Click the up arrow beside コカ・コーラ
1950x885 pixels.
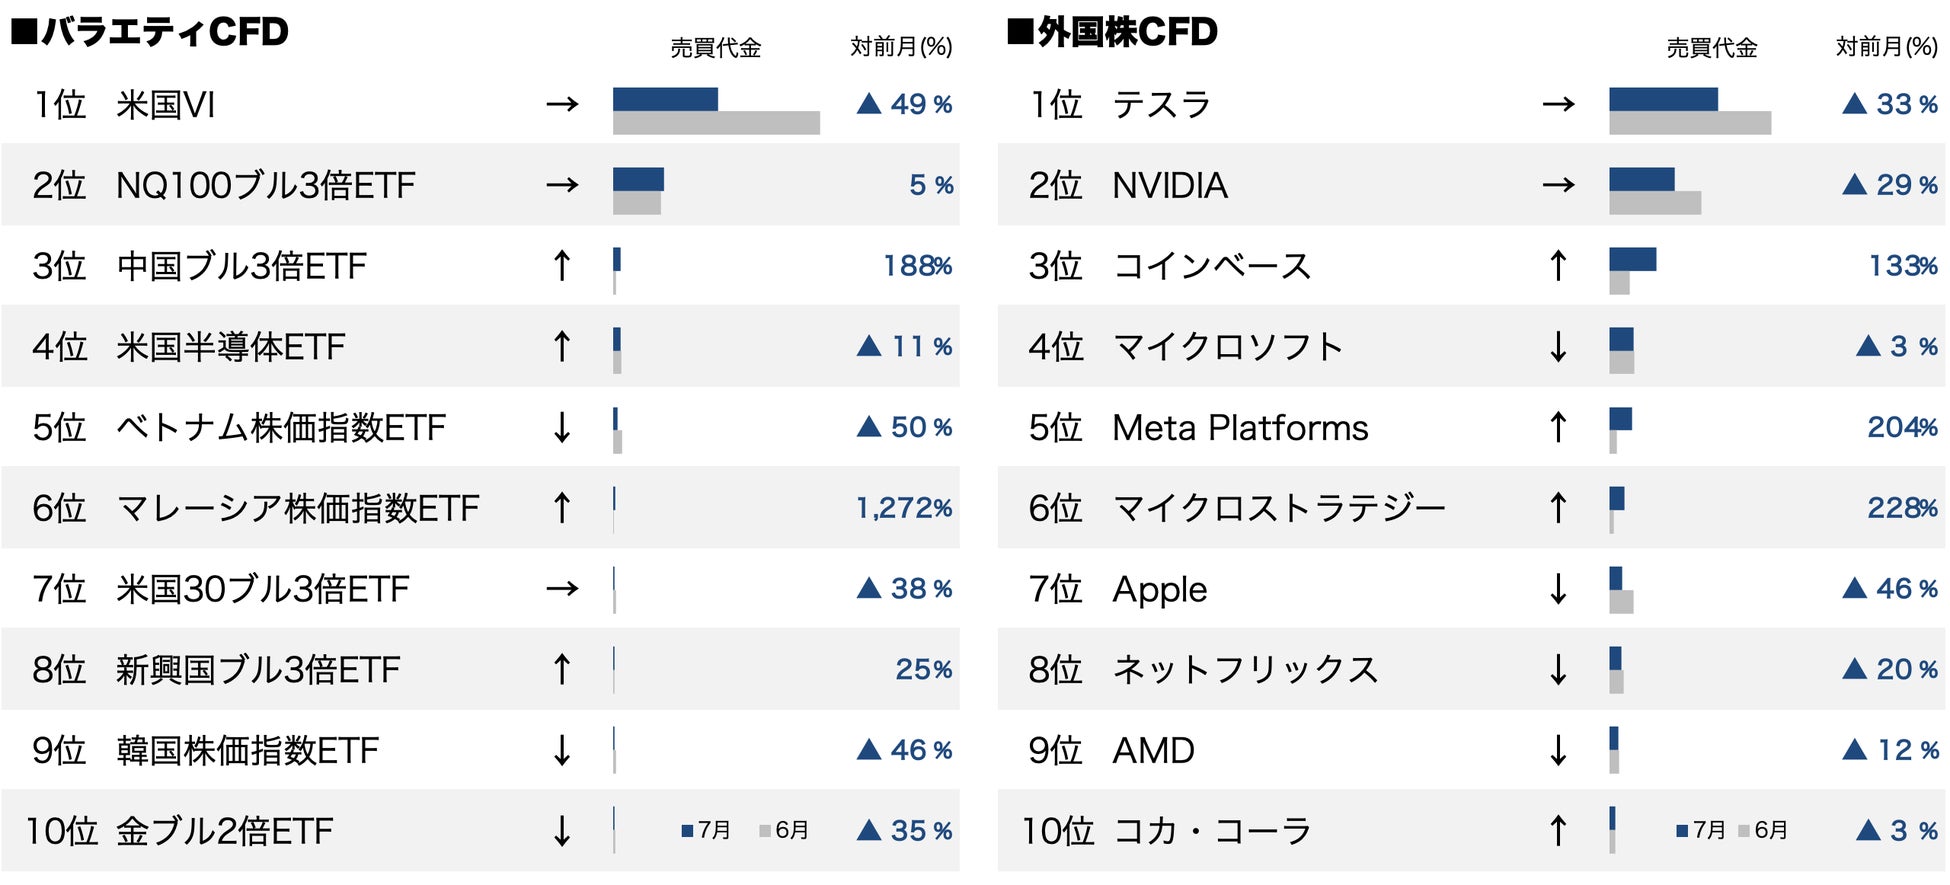(1558, 831)
